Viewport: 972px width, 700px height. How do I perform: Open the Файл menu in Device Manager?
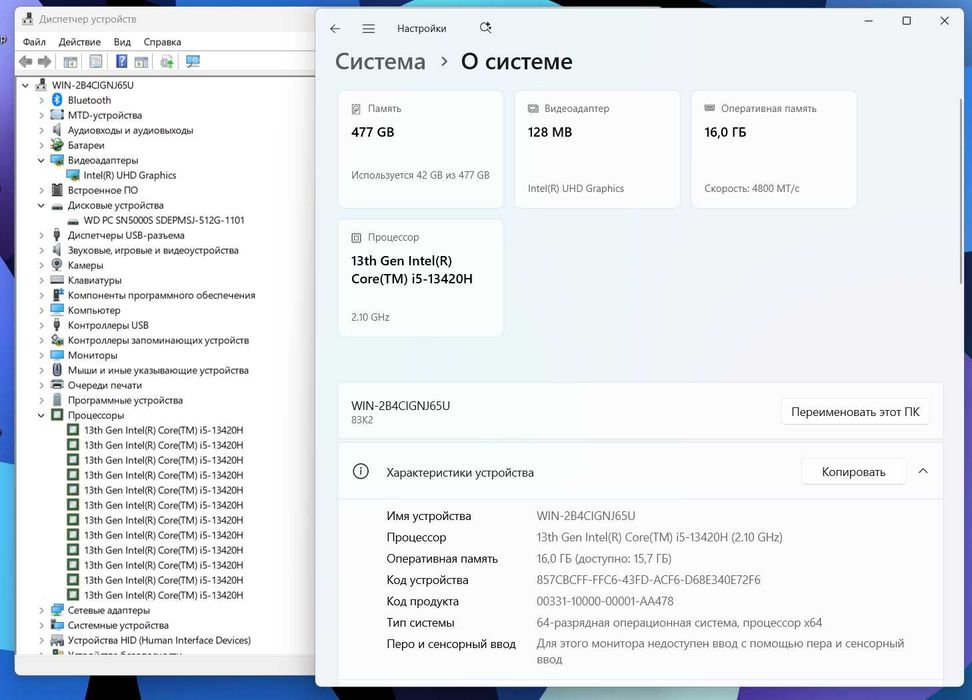click(34, 42)
